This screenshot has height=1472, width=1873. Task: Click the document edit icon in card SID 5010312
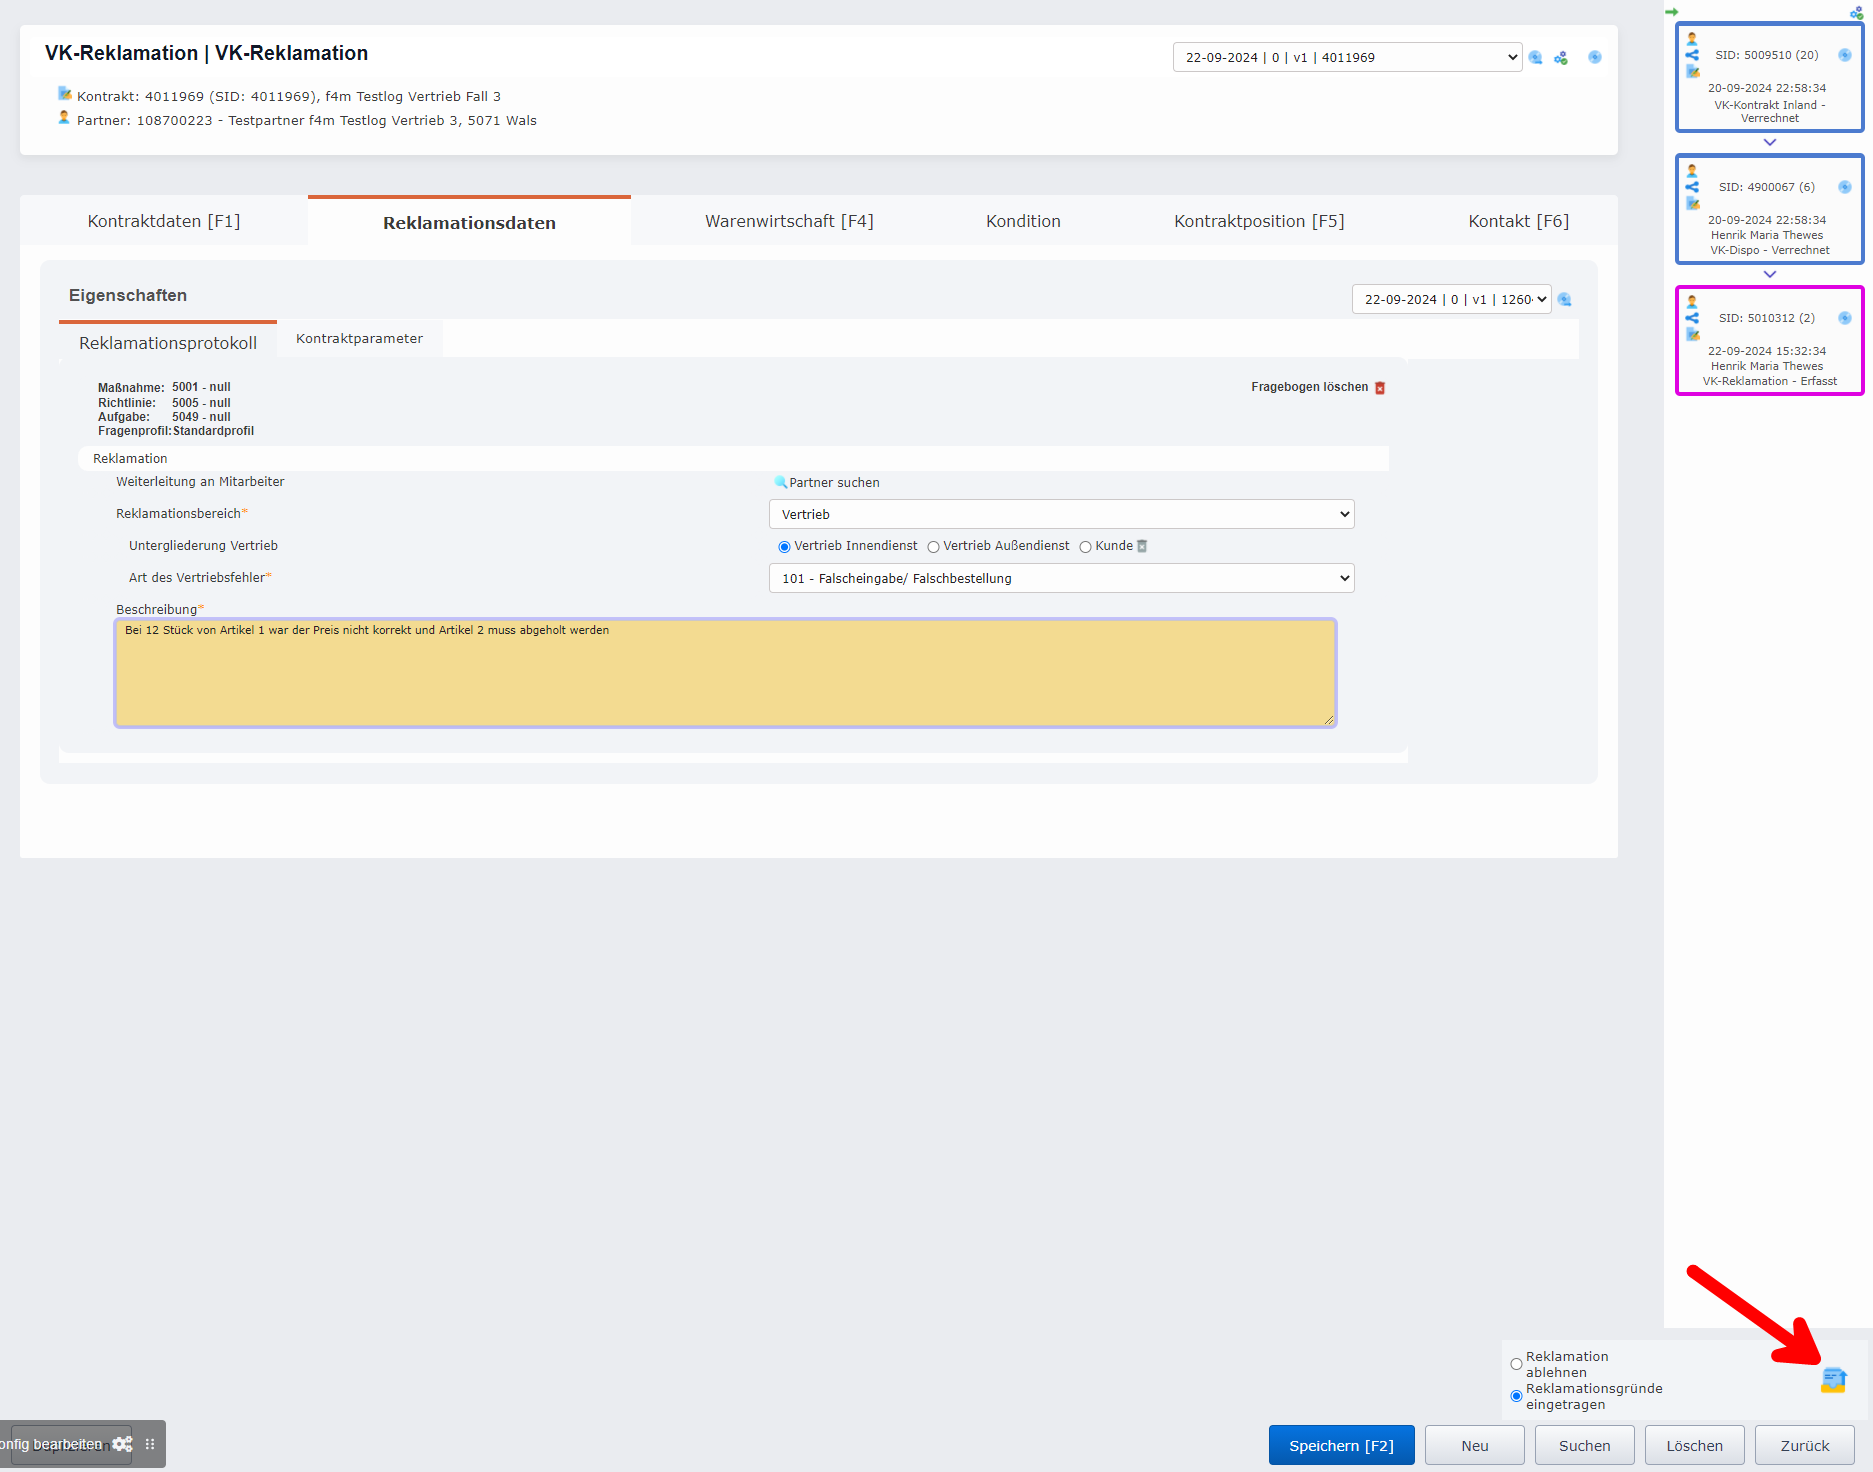tap(1692, 334)
